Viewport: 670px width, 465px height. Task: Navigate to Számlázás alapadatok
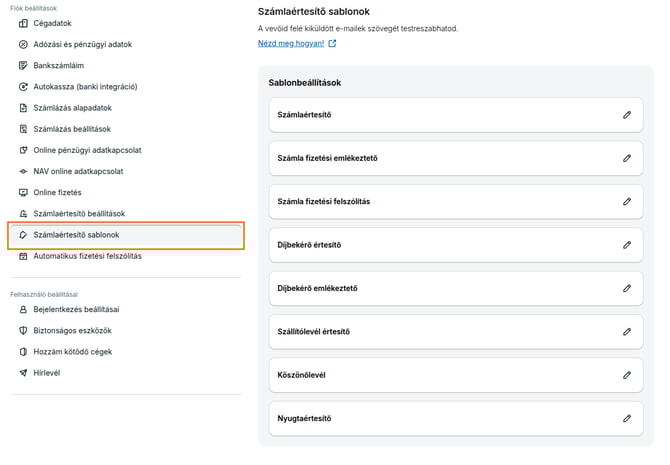72,108
